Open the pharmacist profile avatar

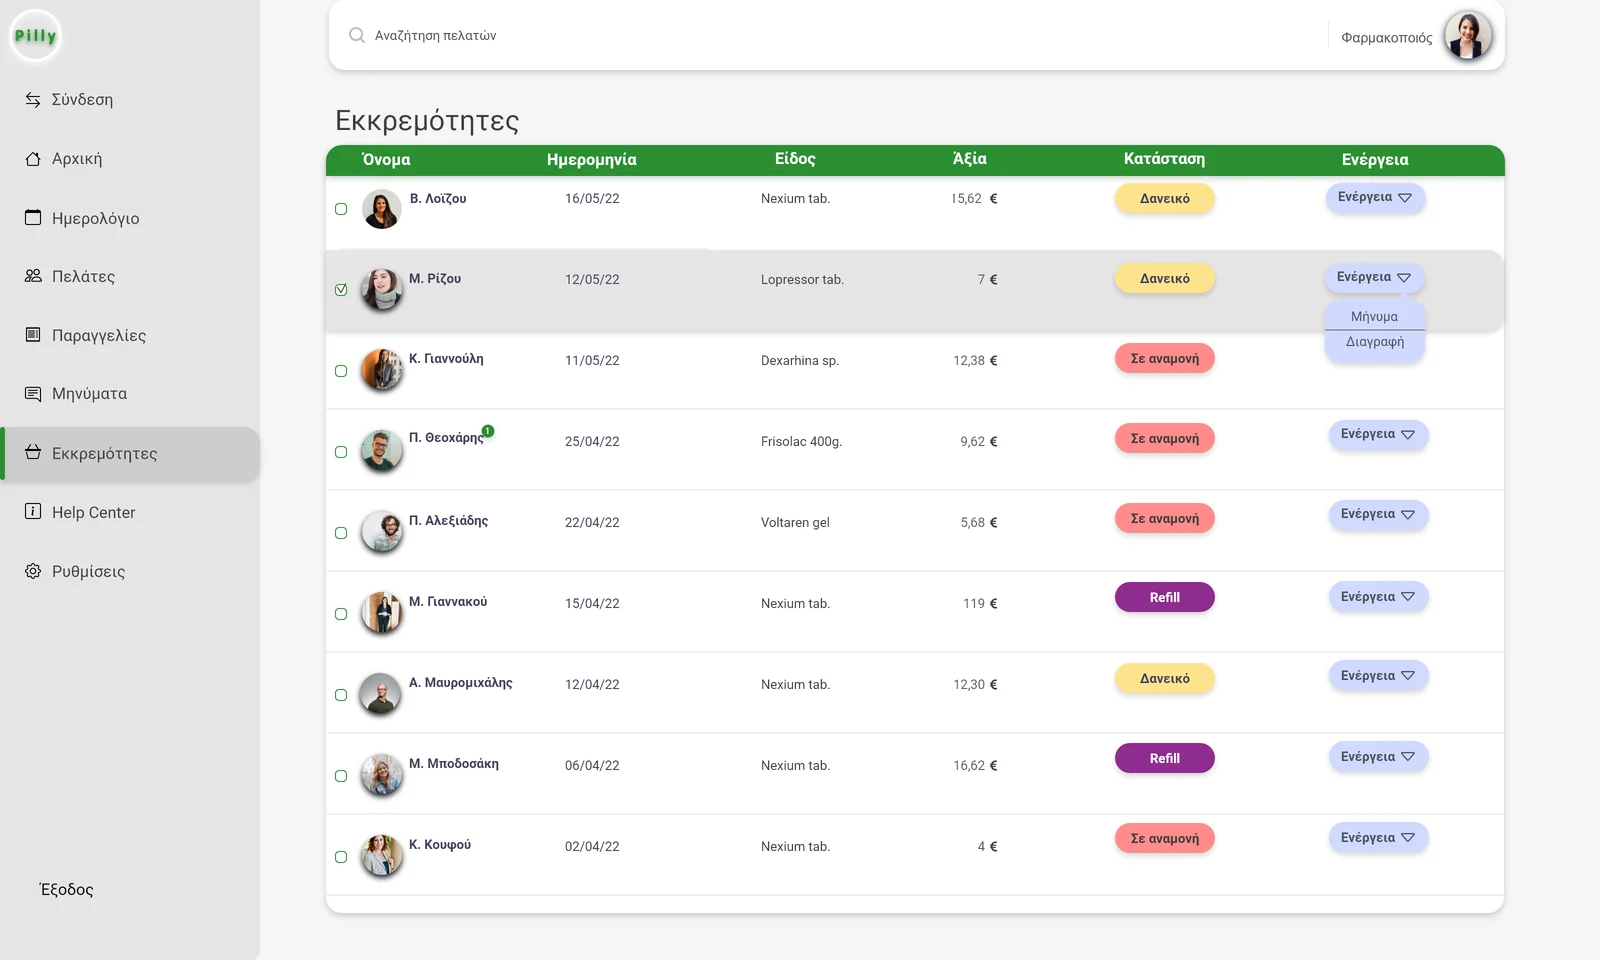(x=1468, y=36)
